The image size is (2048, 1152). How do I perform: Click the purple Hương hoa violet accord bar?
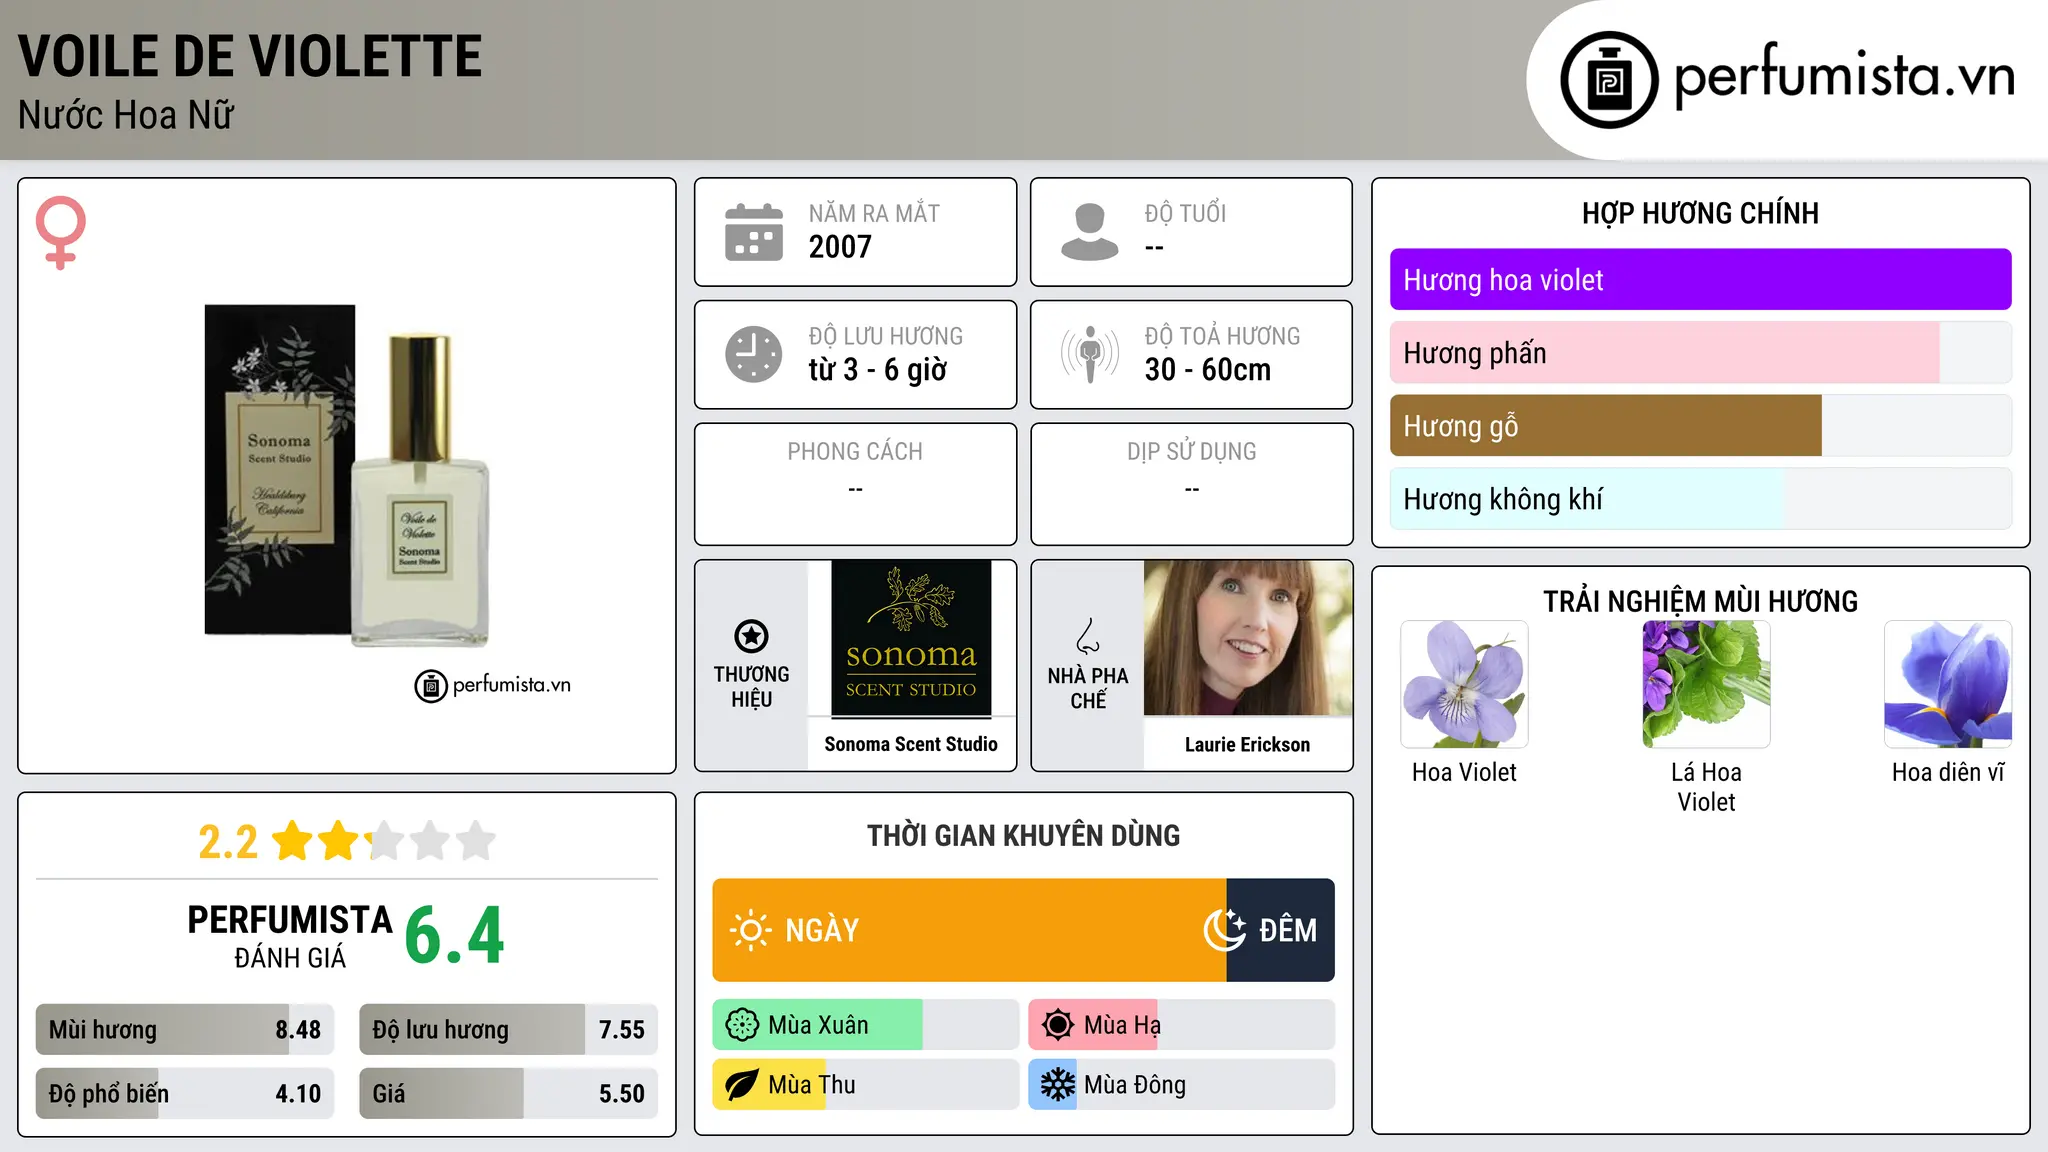point(1700,280)
